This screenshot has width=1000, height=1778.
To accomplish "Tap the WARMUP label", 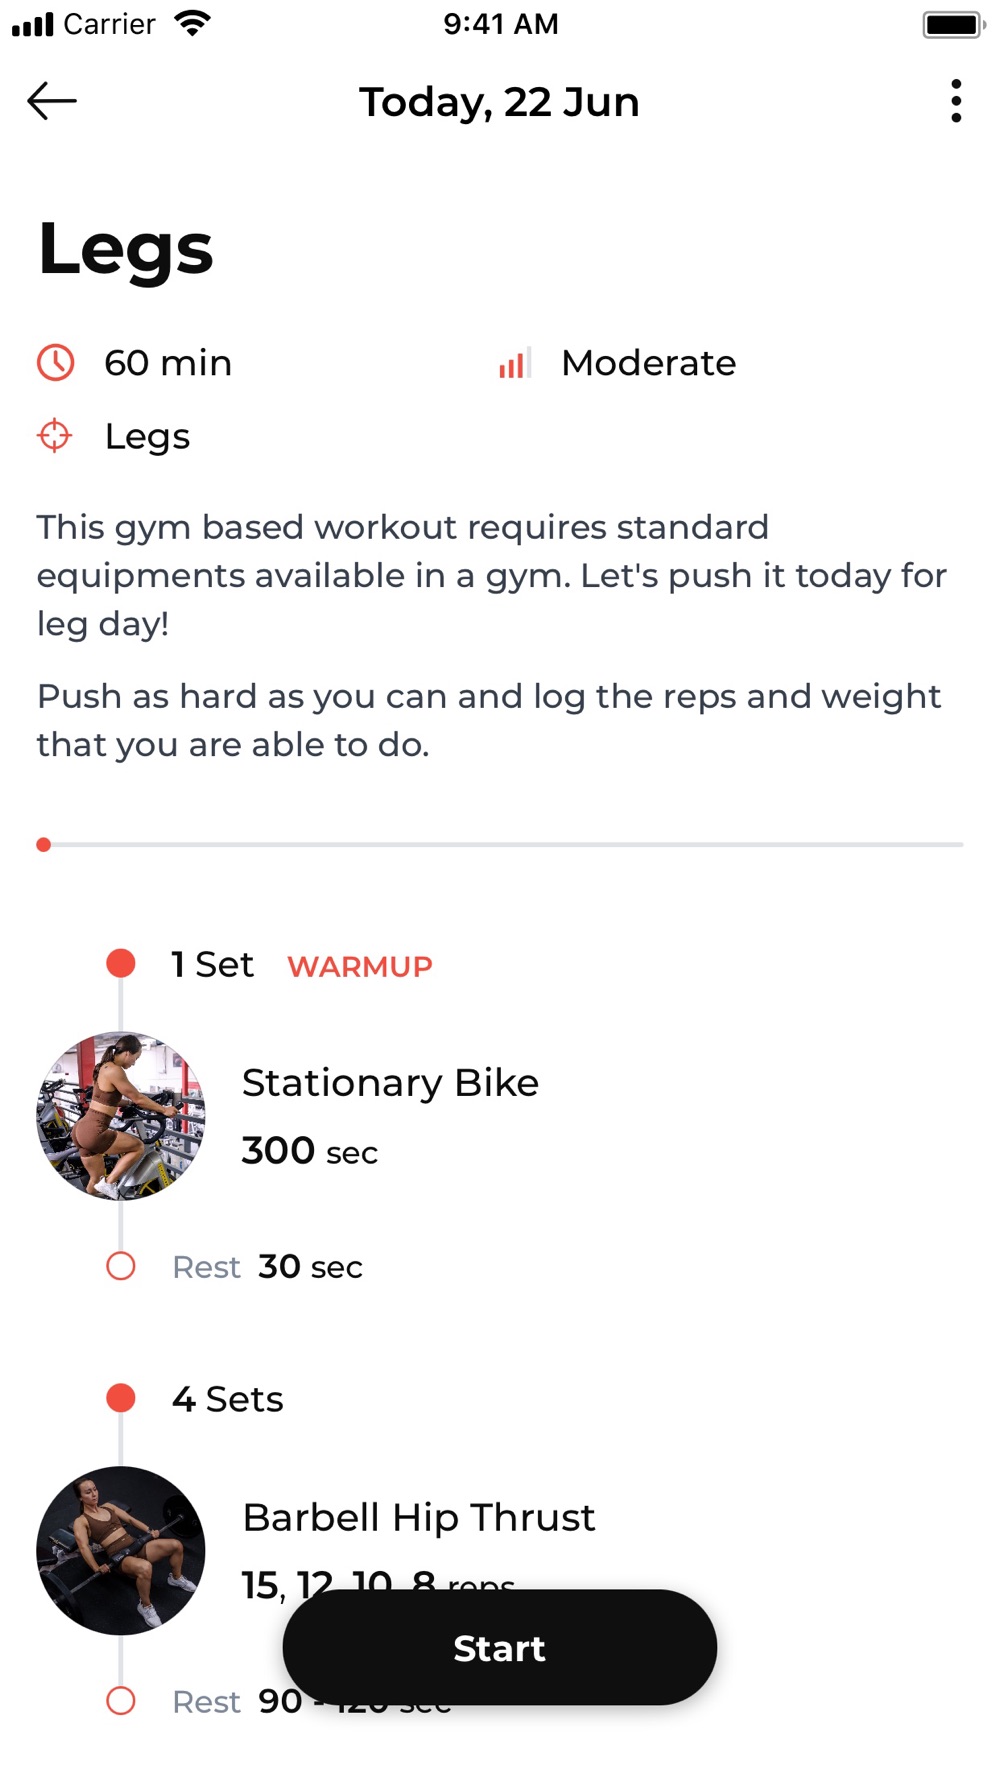I will pos(360,966).
